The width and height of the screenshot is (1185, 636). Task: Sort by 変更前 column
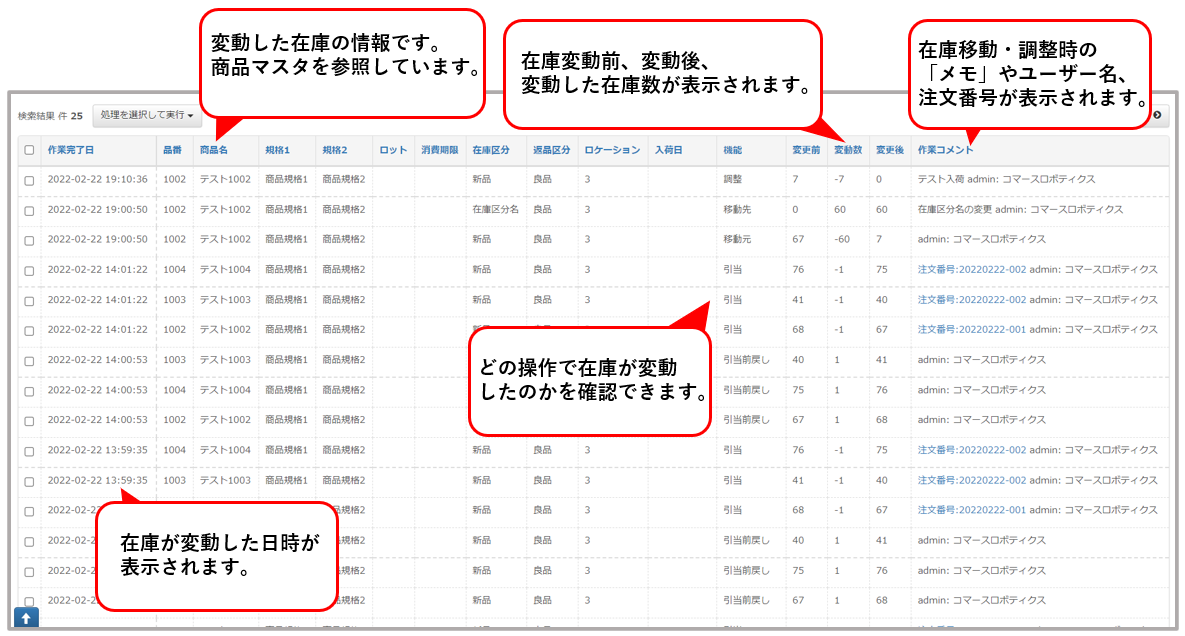pos(806,150)
